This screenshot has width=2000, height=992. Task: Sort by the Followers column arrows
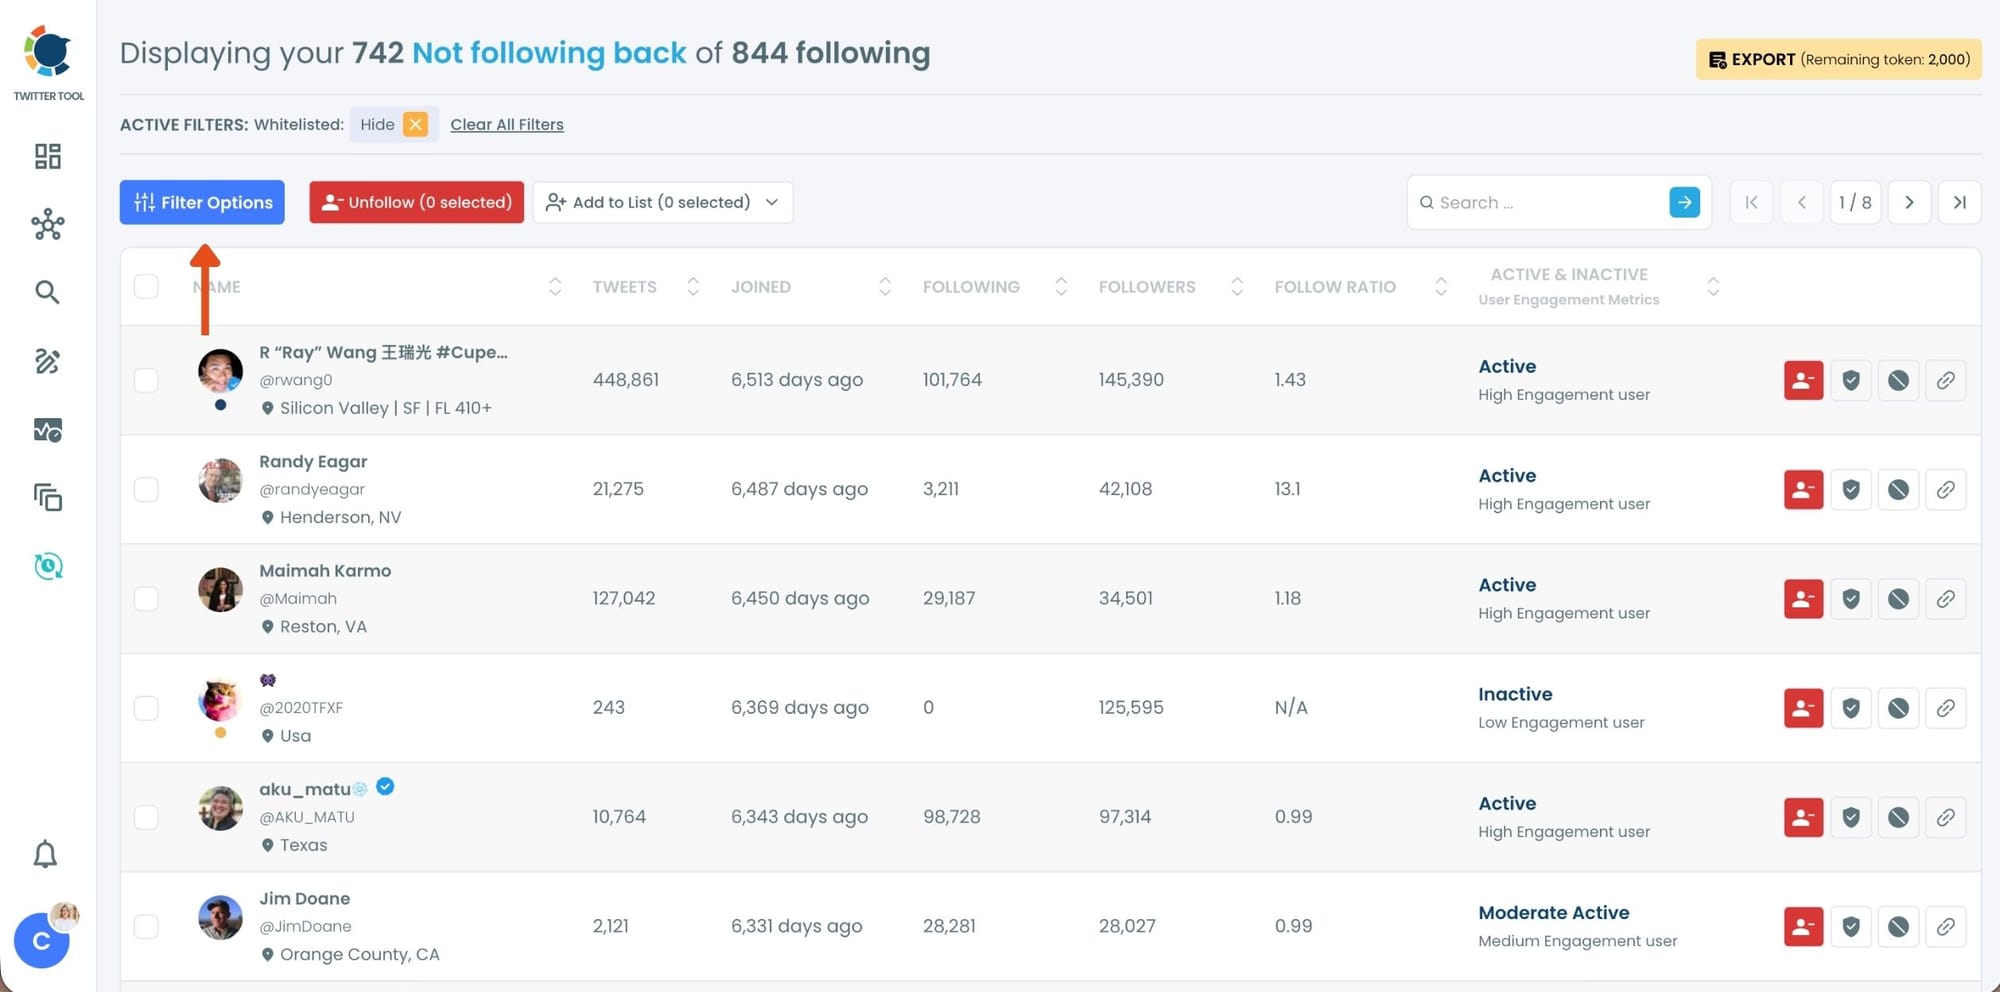point(1237,287)
